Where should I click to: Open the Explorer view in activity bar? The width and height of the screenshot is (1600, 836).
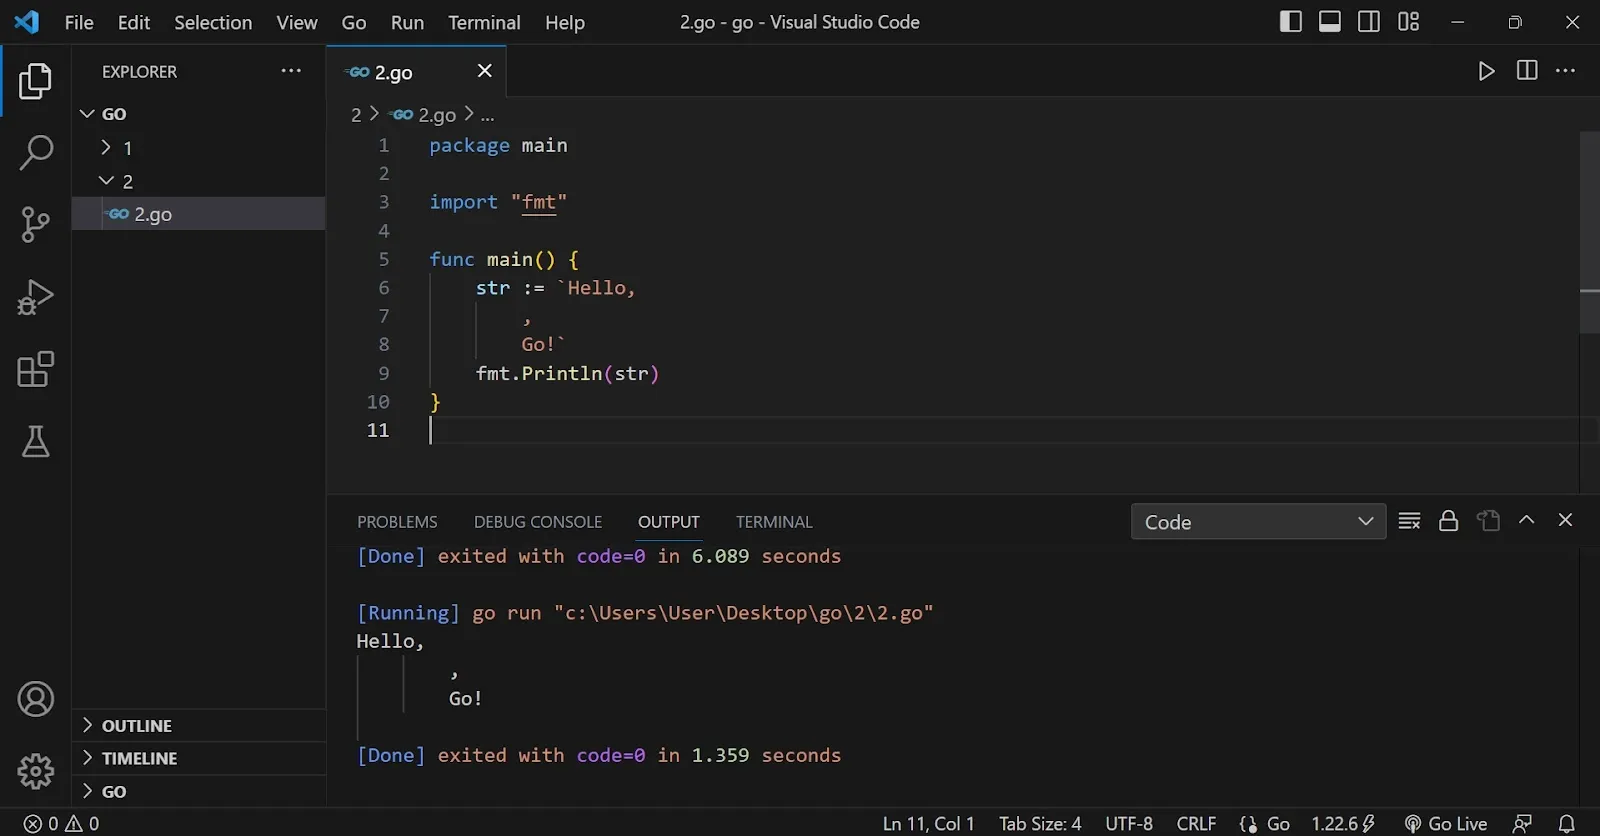[35, 81]
